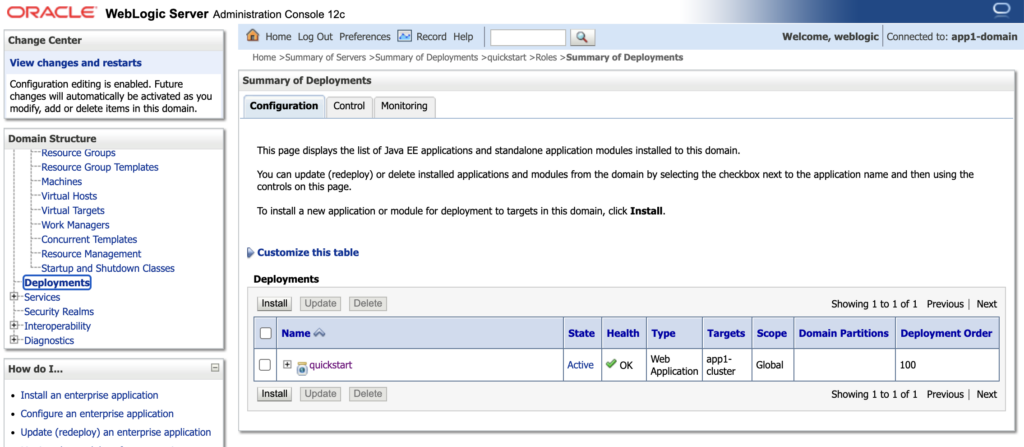Click the Home house icon in toolbar
1024x447 pixels.
click(x=253, y=37)
